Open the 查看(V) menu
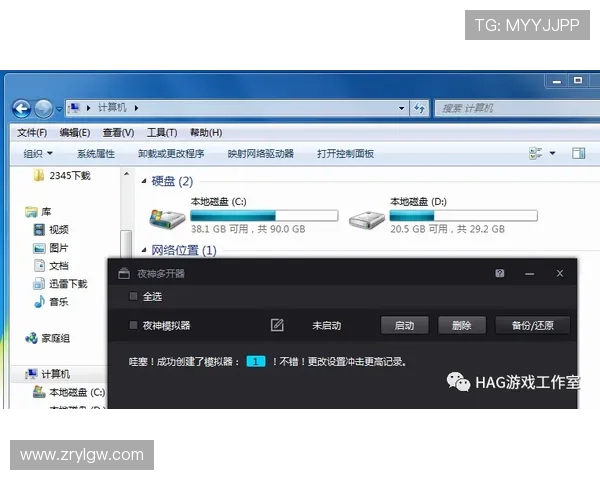This screenshot has width=600, height=480. point(118,133)
